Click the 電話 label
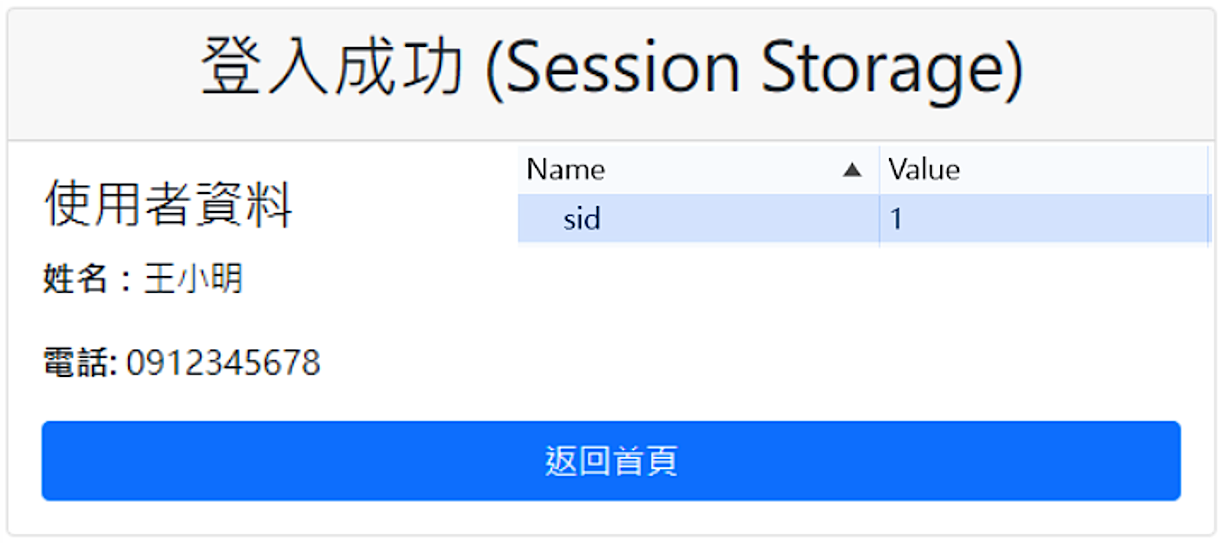 79,362
